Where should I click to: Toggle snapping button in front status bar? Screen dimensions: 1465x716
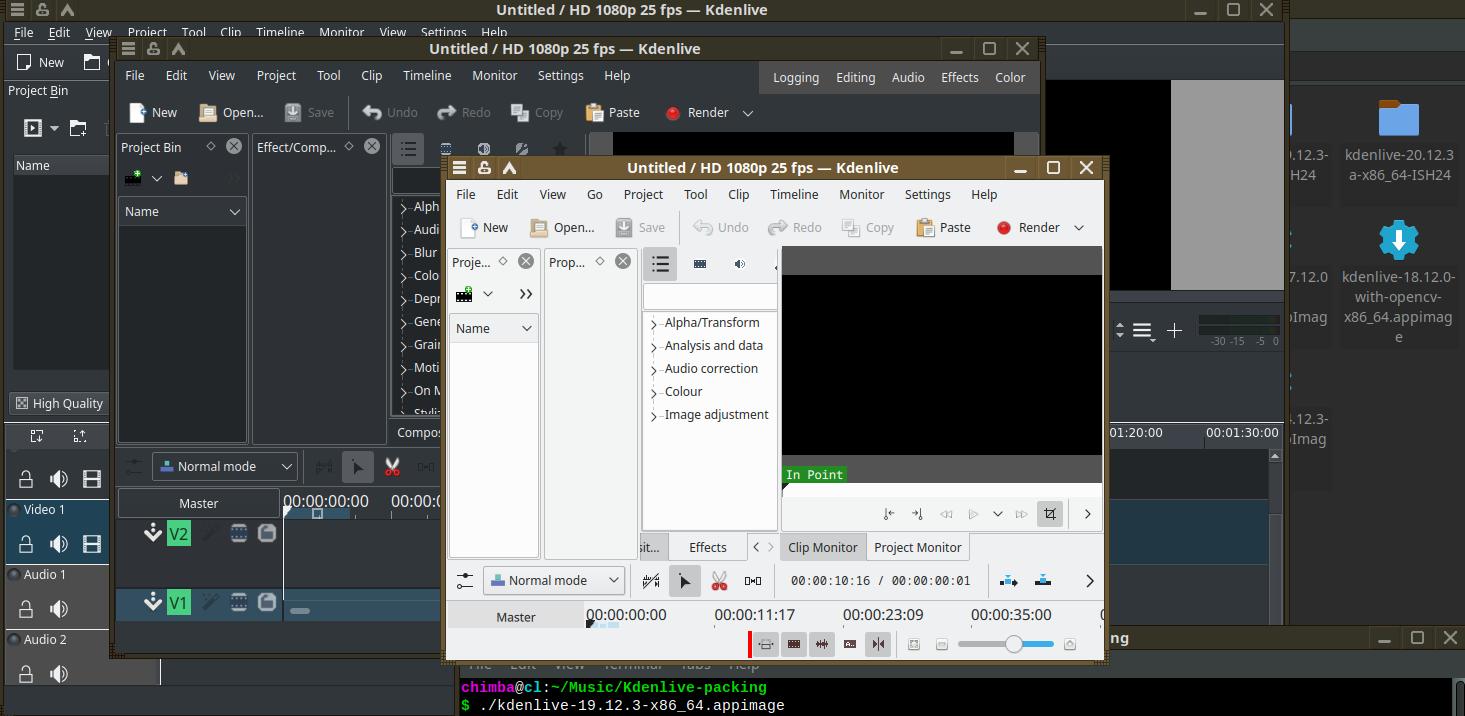point(878,645)
